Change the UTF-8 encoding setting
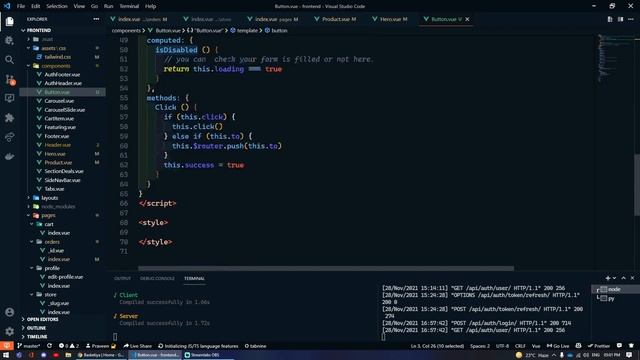Image resolution: width=640 pixels, height=360 pixels. click(502, 346)
